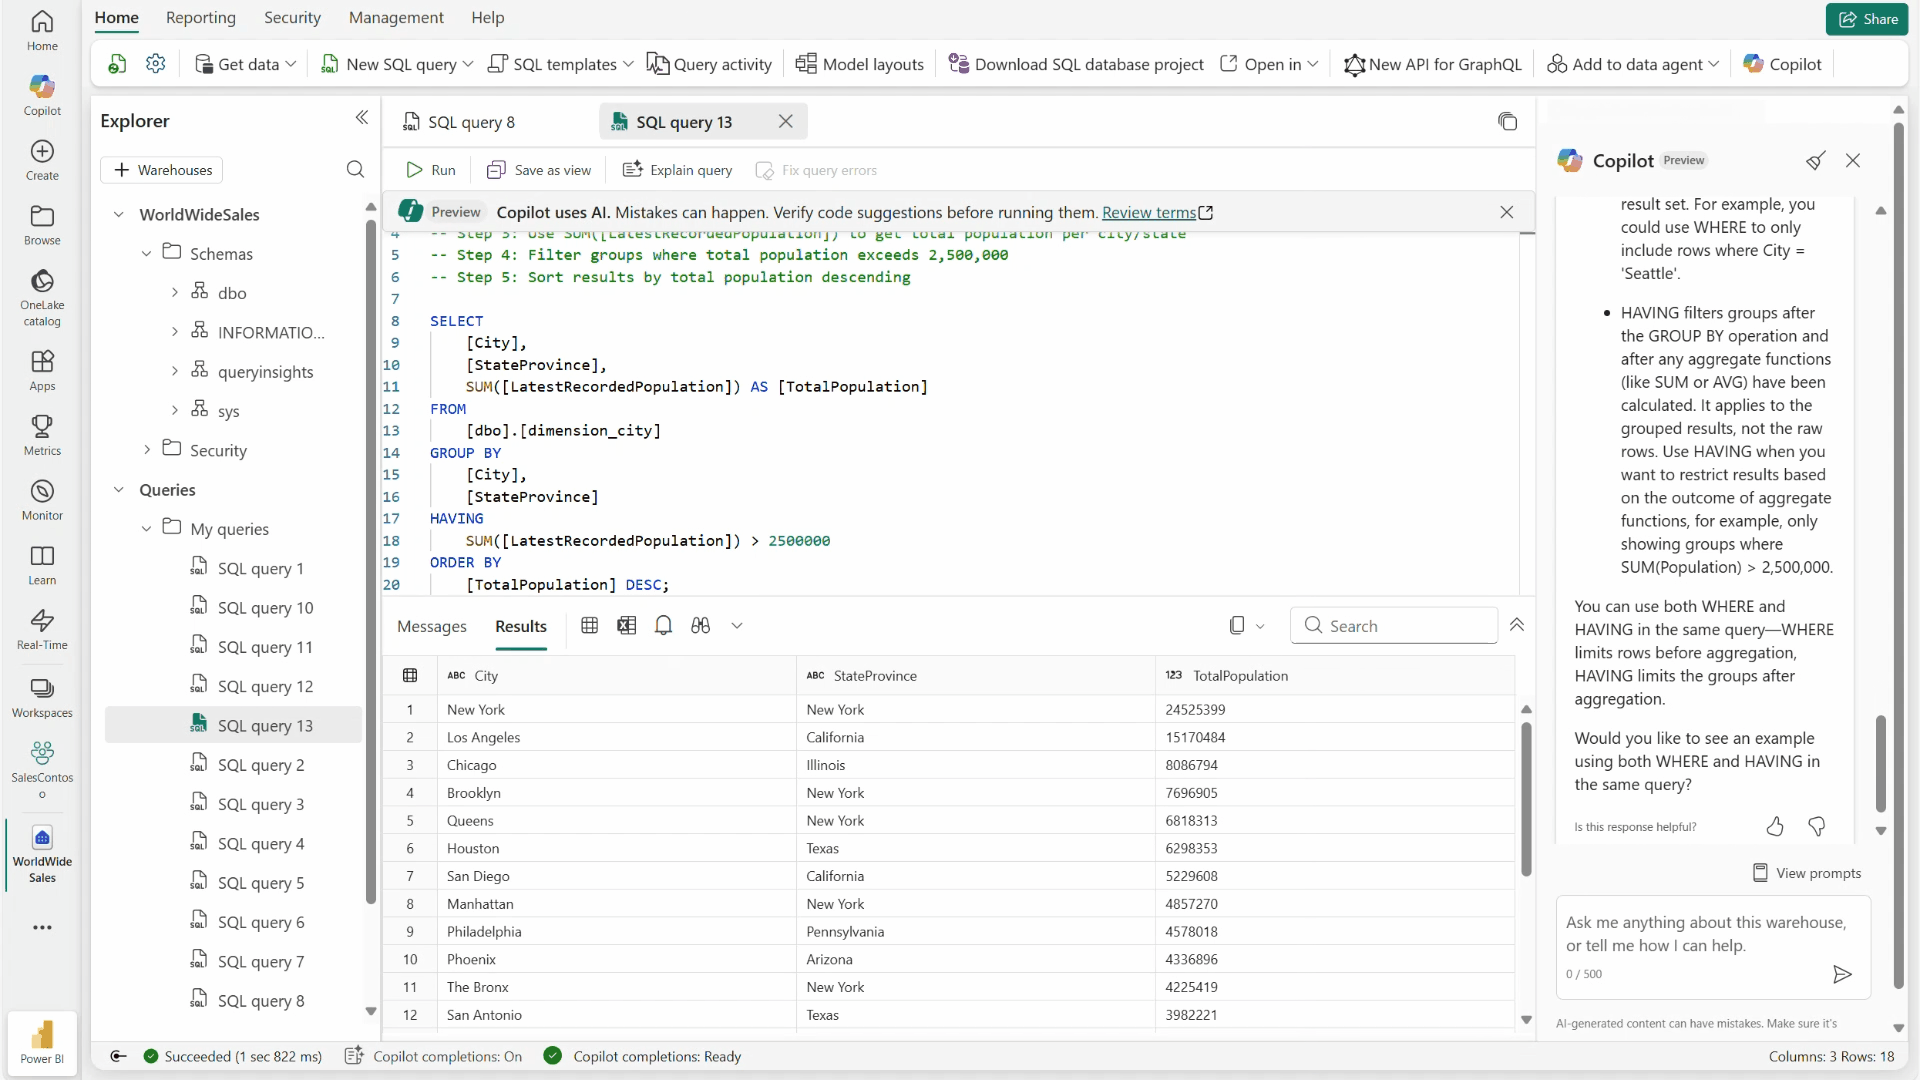
Task: Collapse the Explorer panel
Action: [x=362, y=118]
